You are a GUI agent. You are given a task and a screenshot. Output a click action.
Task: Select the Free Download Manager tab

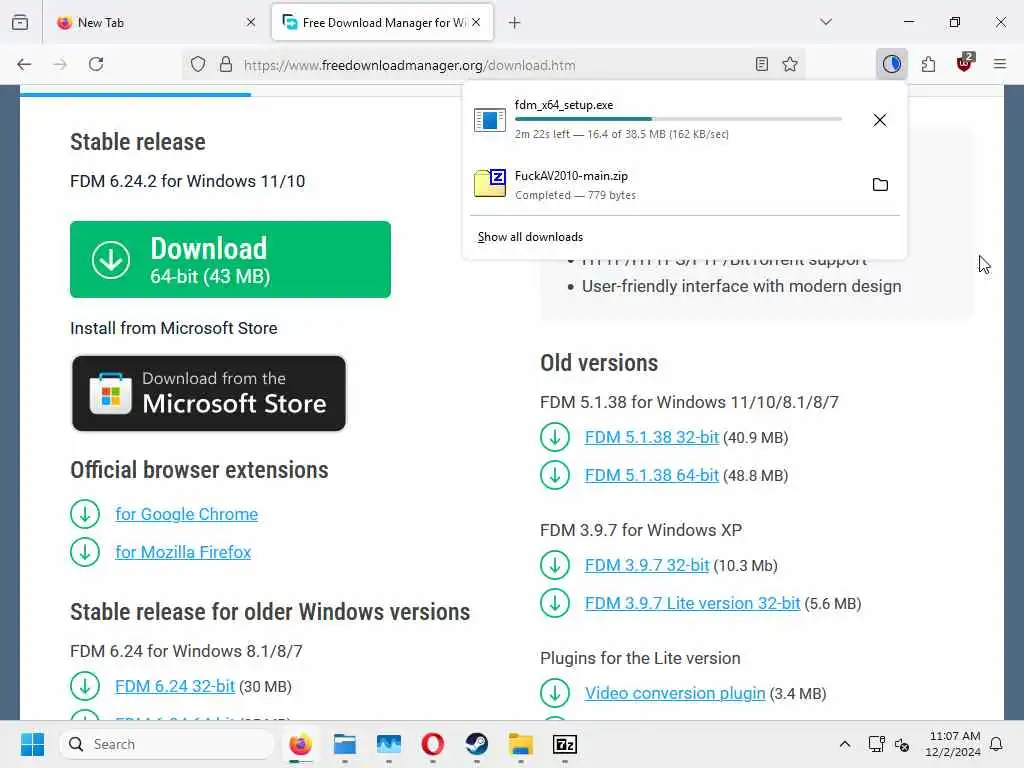[x=382, y=23]
